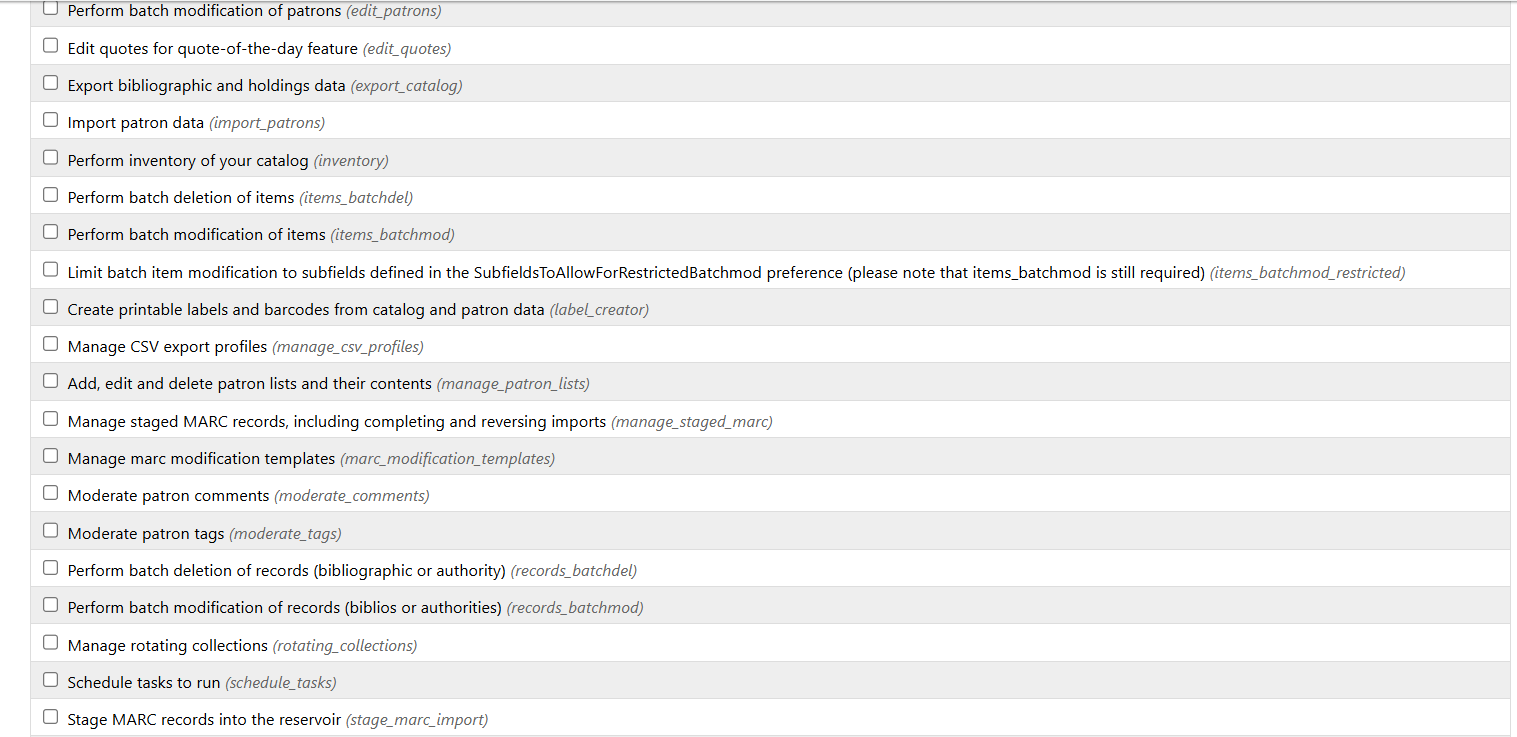Enable the records_batchmod permission checkbox

tap(51, 605)
